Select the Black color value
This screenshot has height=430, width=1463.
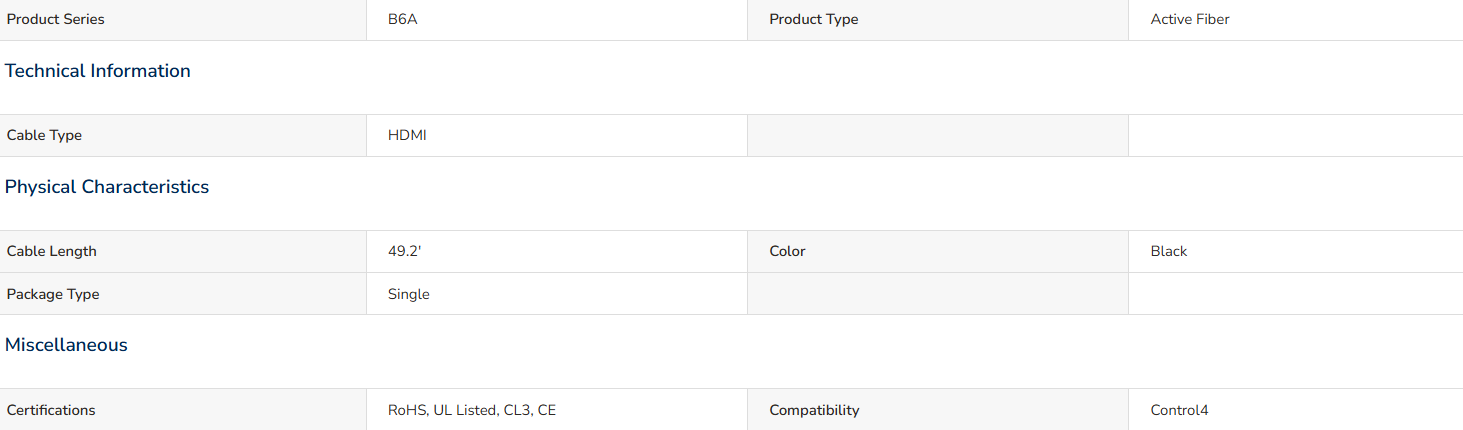click(x=1169, y=251)
